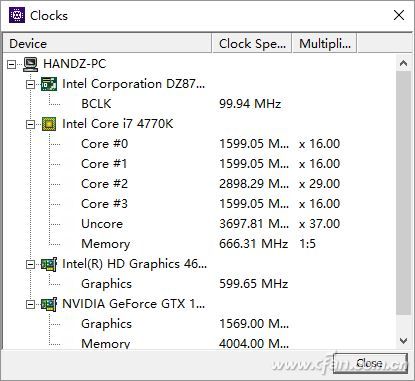This screenshot has height=381, width=415.
Task: Click the Clock Speed column header
Action: [x=252, y=43]
